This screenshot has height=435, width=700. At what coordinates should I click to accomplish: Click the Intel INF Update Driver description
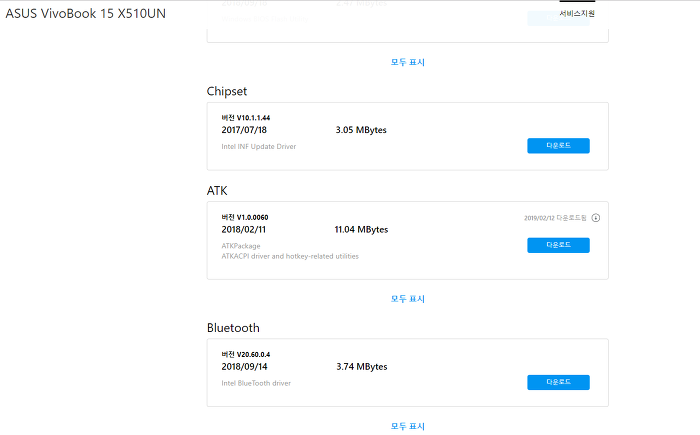pos(258,146)
